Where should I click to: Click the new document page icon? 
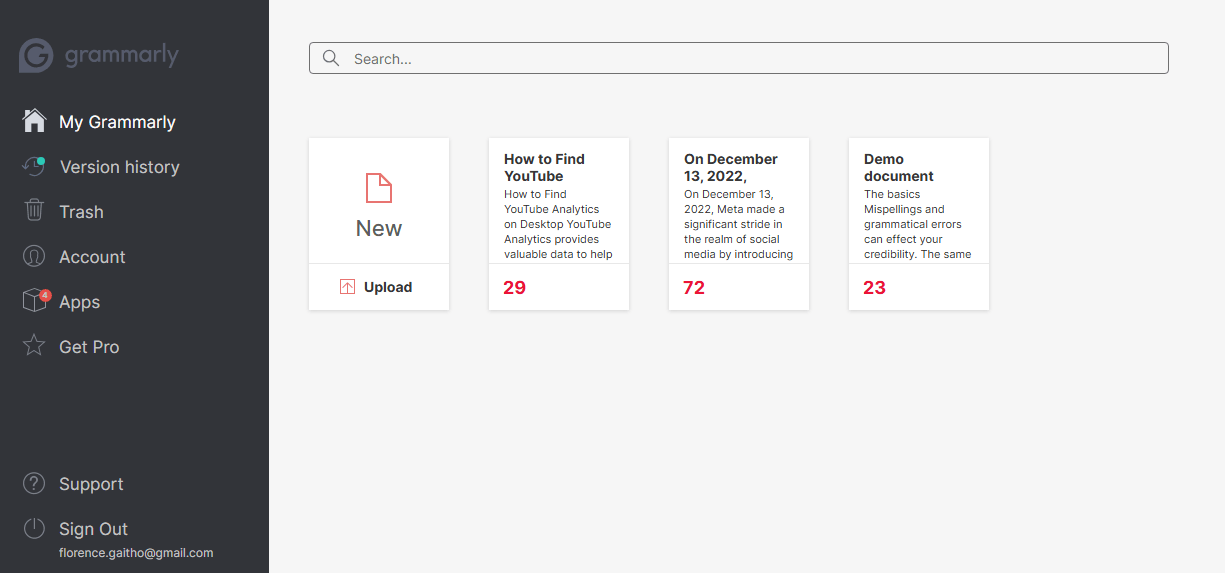point(379,187)
